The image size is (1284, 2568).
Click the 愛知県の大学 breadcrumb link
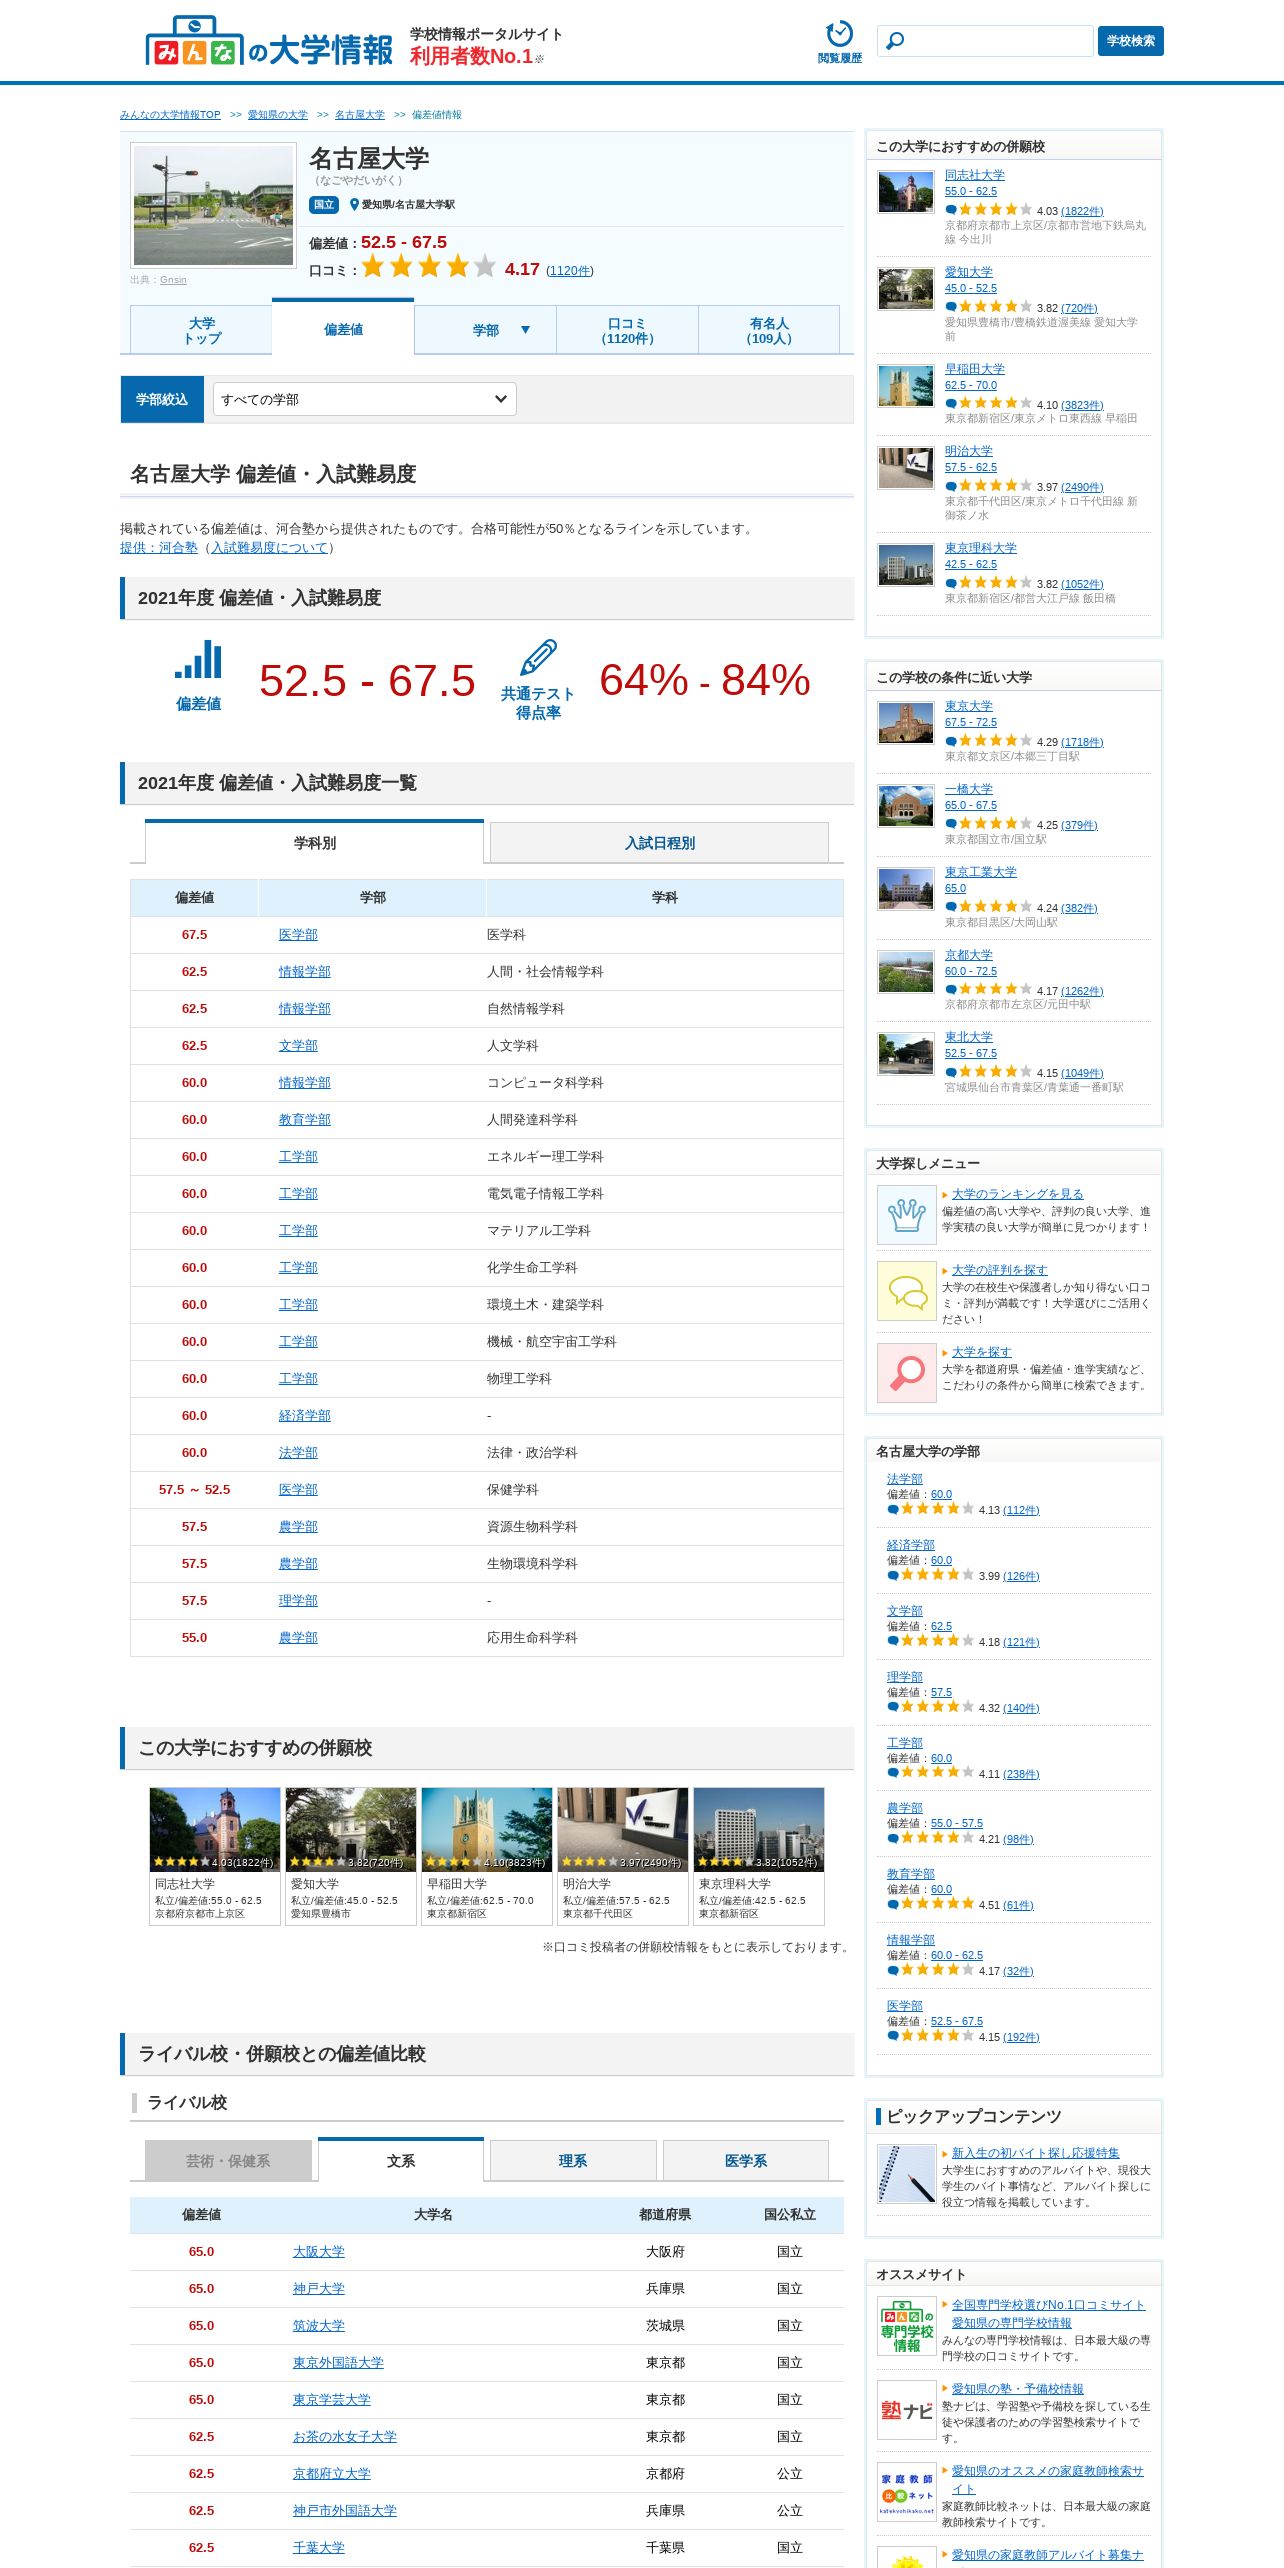point(278,115)
